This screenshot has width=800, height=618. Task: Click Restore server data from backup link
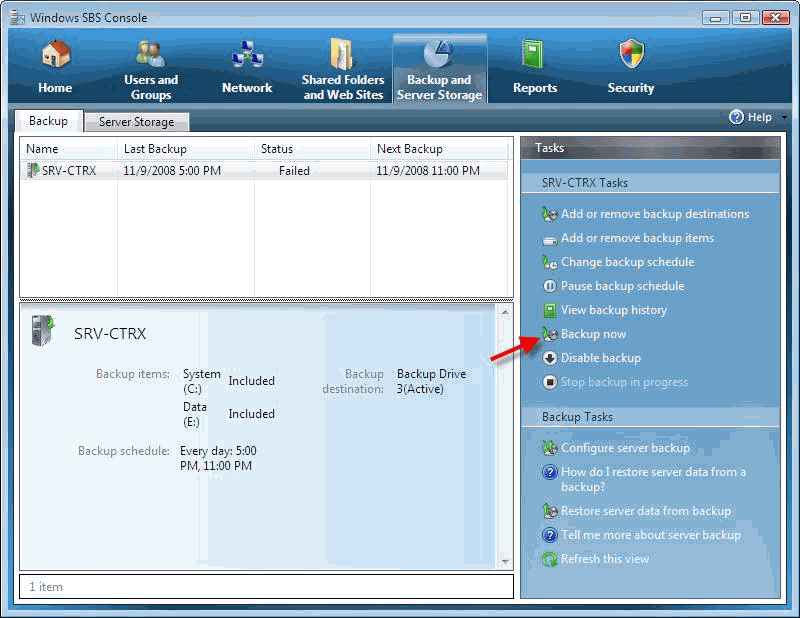point(646,511)
